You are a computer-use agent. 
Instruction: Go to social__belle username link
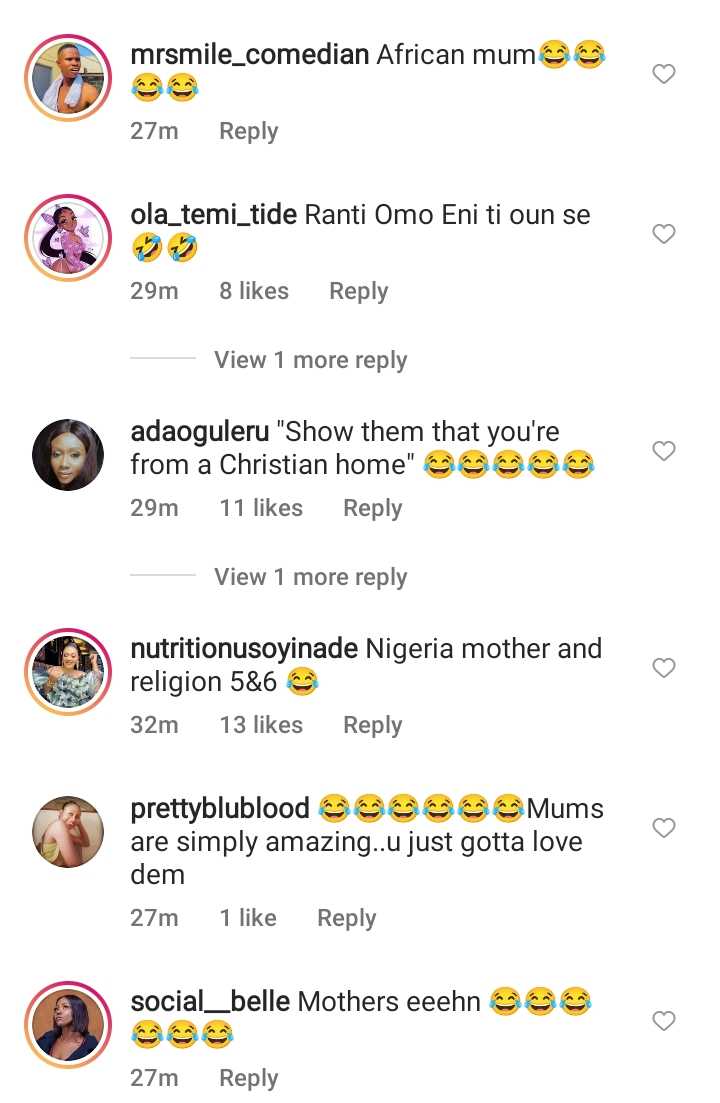pyautogui.click(x=210, y=1001)
